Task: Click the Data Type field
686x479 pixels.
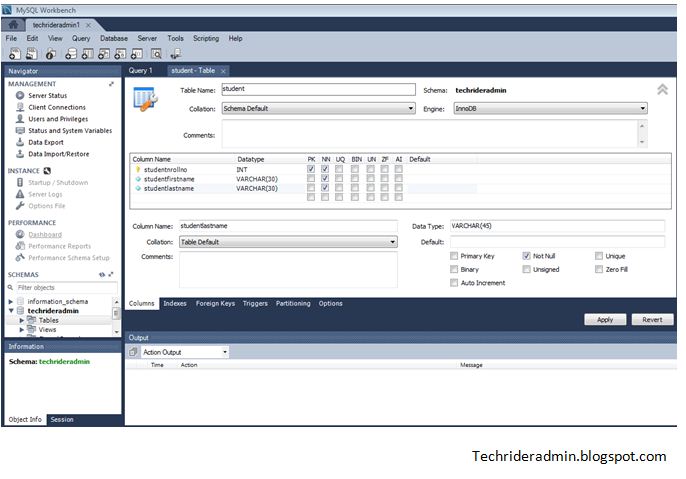Action: pyautogui.click(x=557, y=226)
